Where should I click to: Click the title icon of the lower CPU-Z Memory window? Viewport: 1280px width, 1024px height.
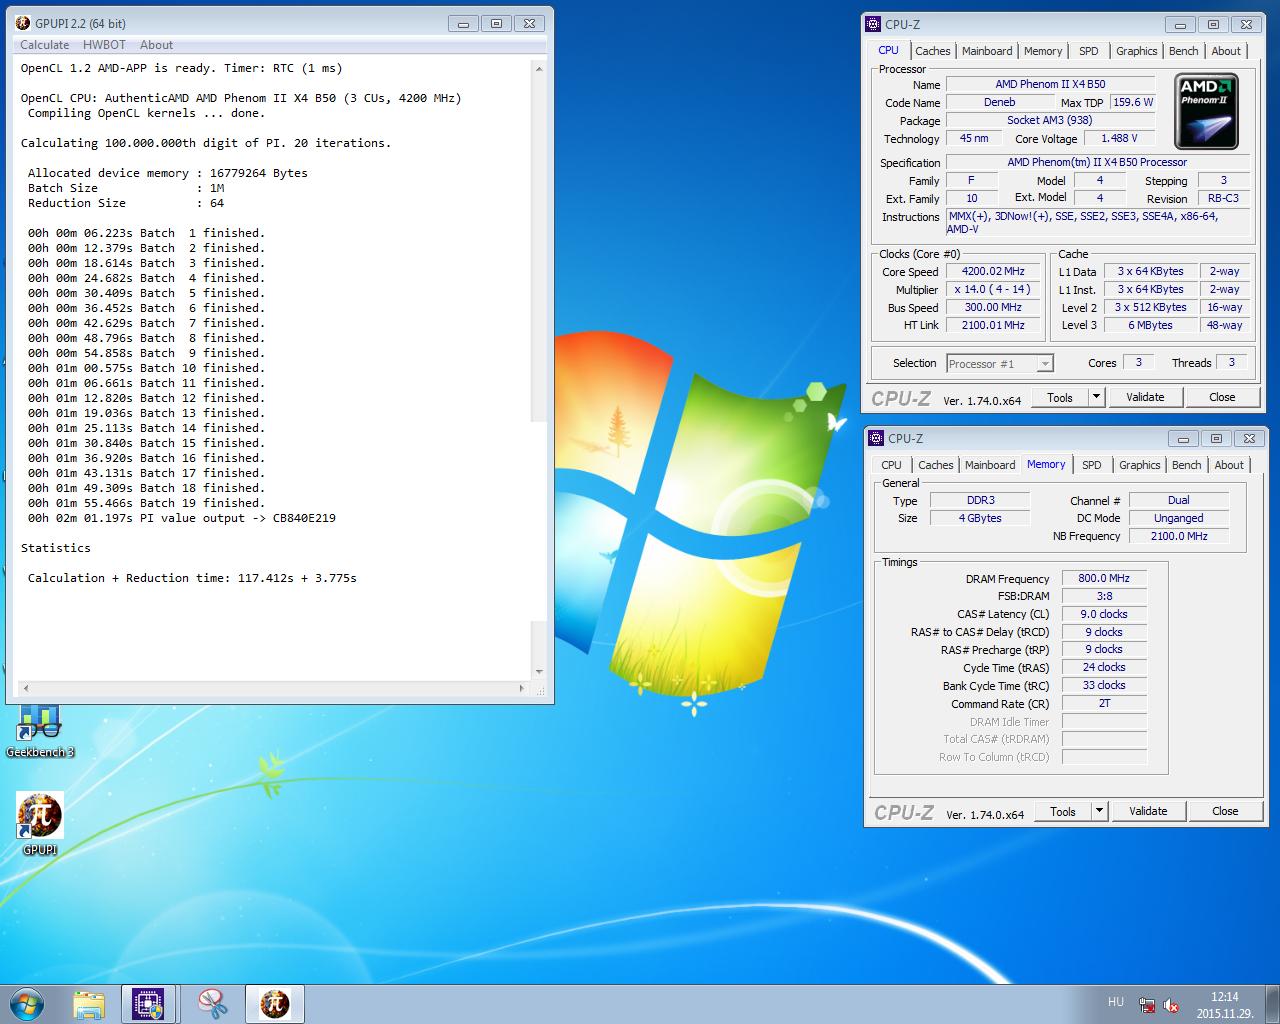point(876,438)
